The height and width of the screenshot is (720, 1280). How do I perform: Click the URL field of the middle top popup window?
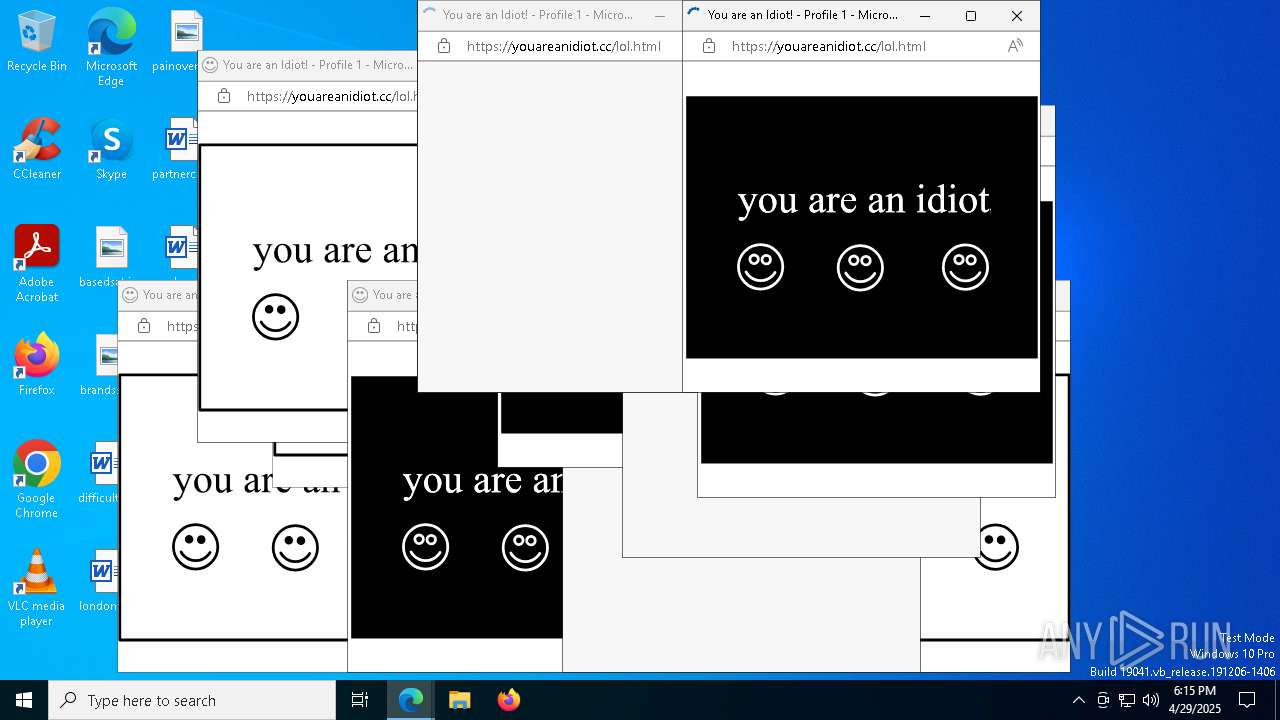click(x=563, y=46)
